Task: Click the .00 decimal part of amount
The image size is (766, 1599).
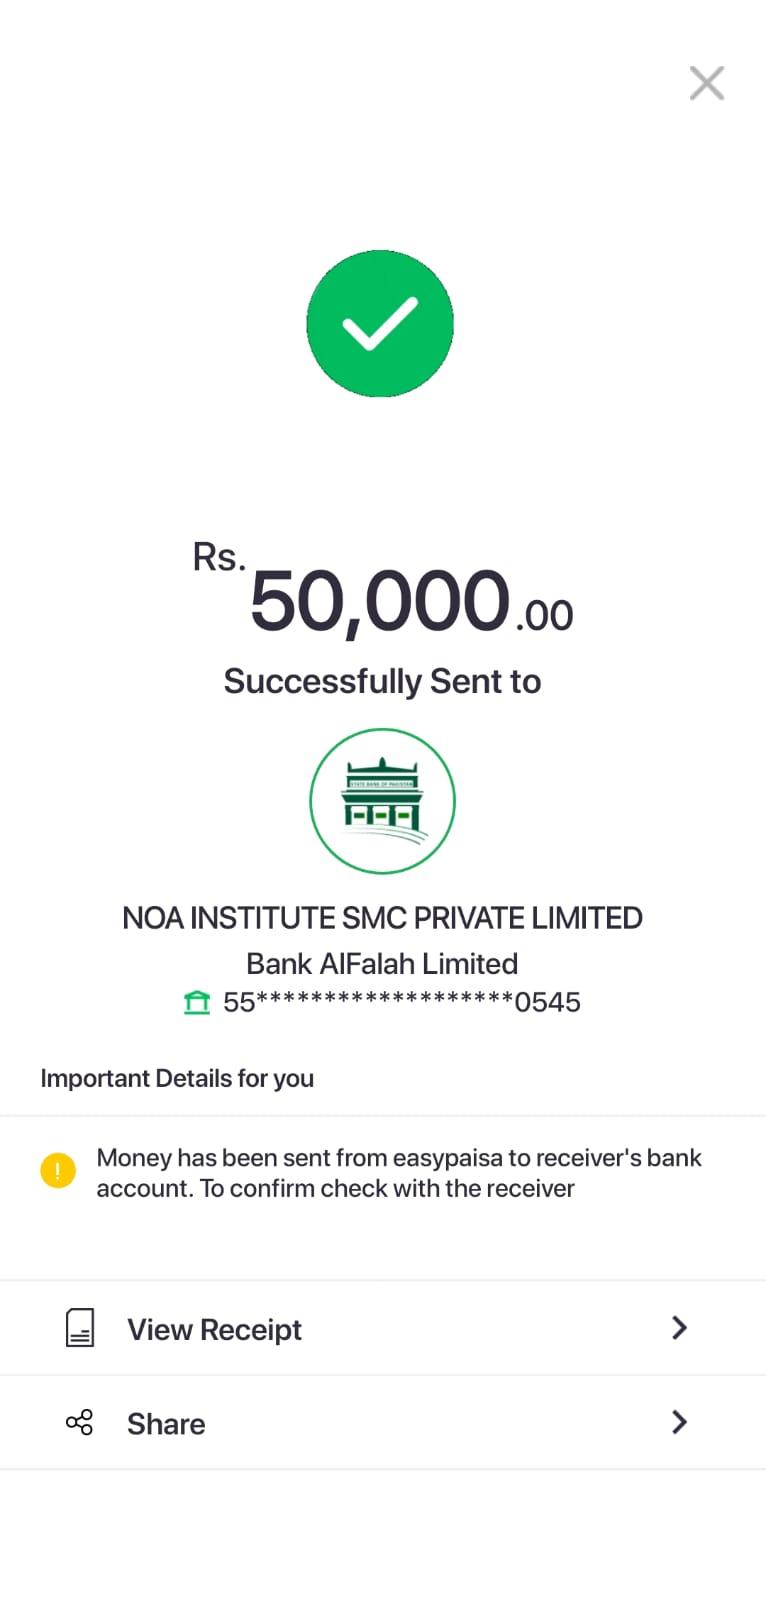Action: point(545,616)
